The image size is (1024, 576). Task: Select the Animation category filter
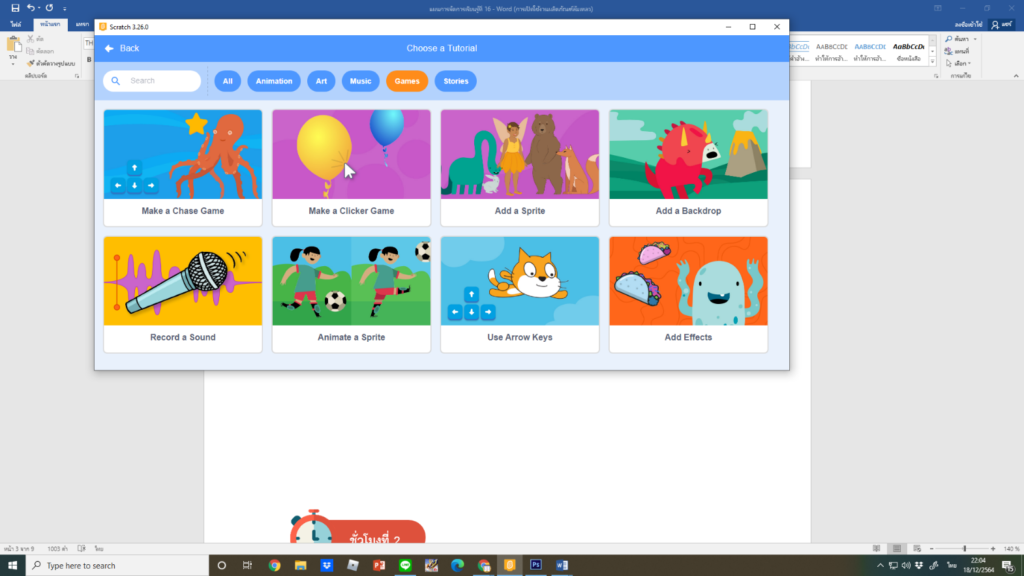(x=274, y=81)
